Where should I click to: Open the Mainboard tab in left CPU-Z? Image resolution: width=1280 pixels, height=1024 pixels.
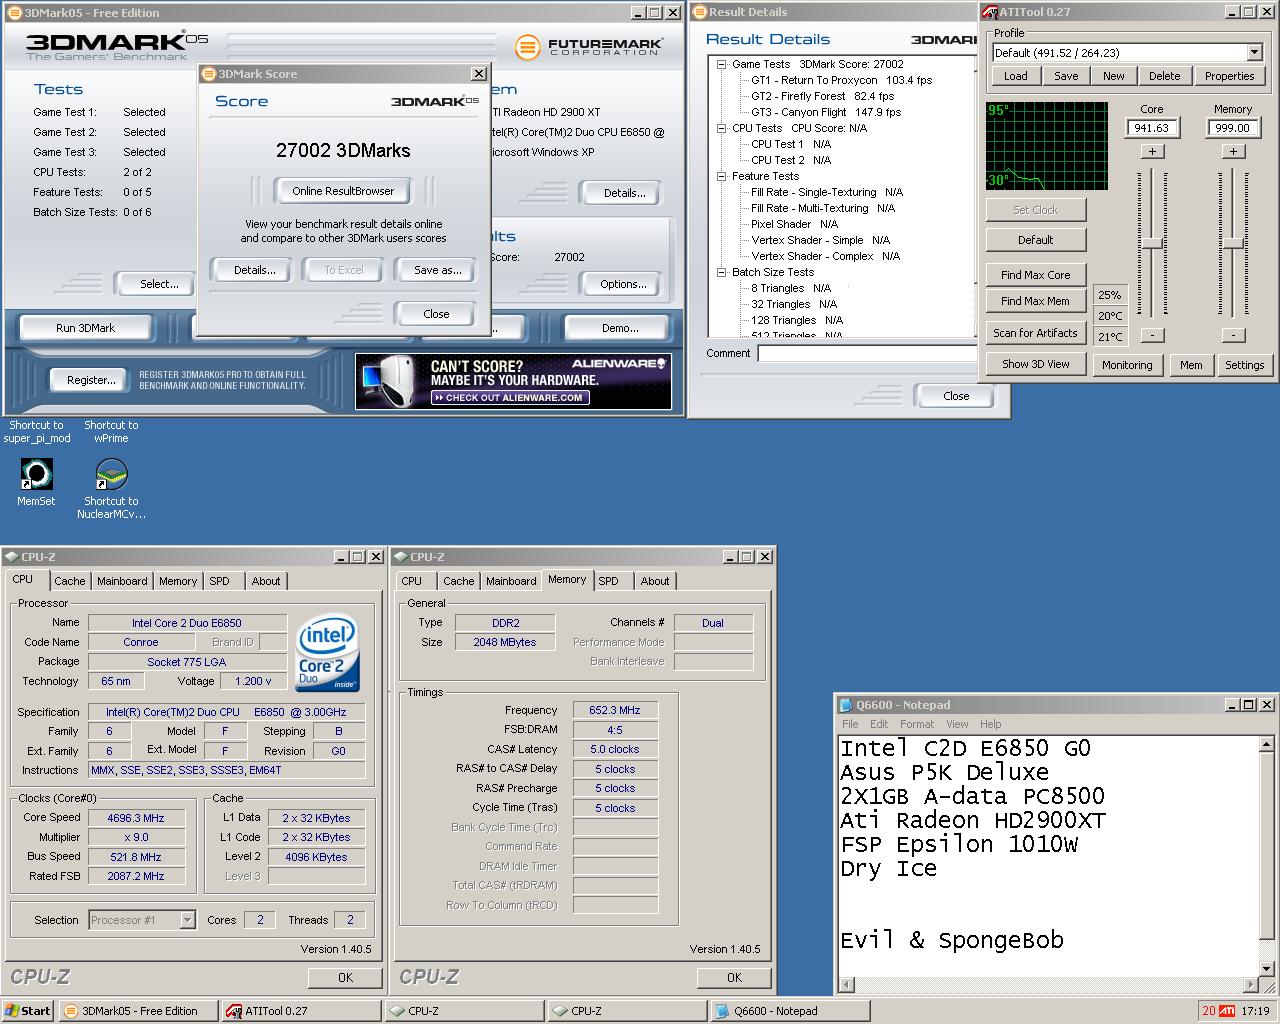123,581
